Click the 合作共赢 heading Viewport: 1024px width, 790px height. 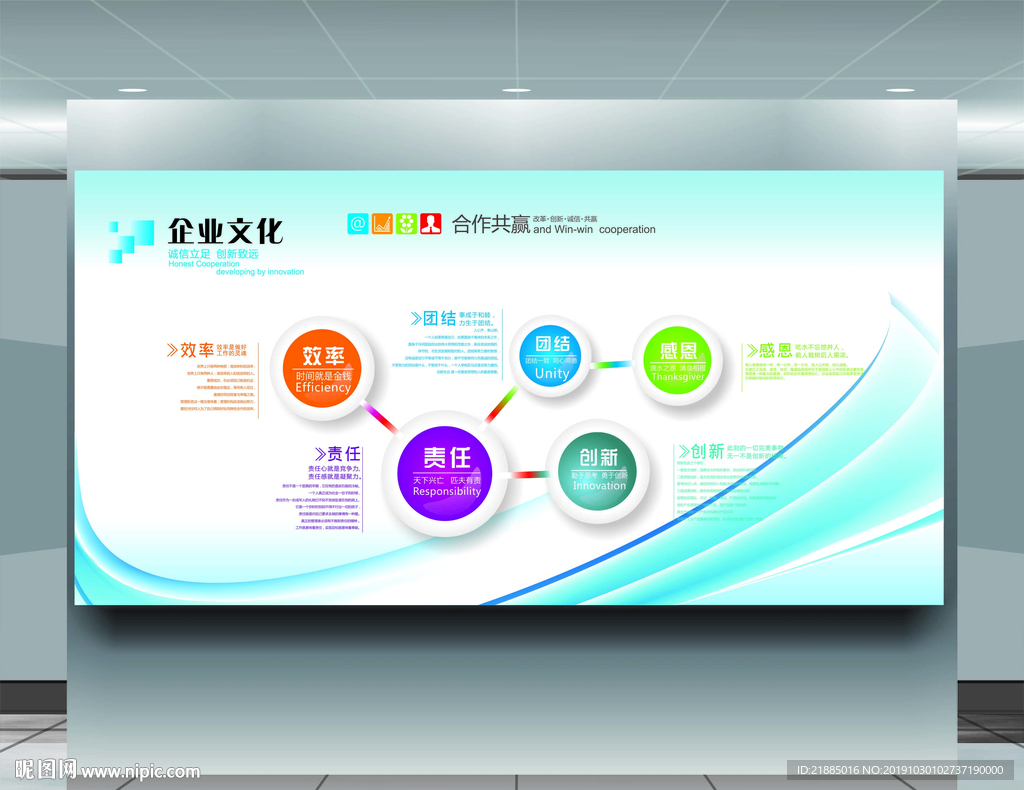(x=491, y=224)
